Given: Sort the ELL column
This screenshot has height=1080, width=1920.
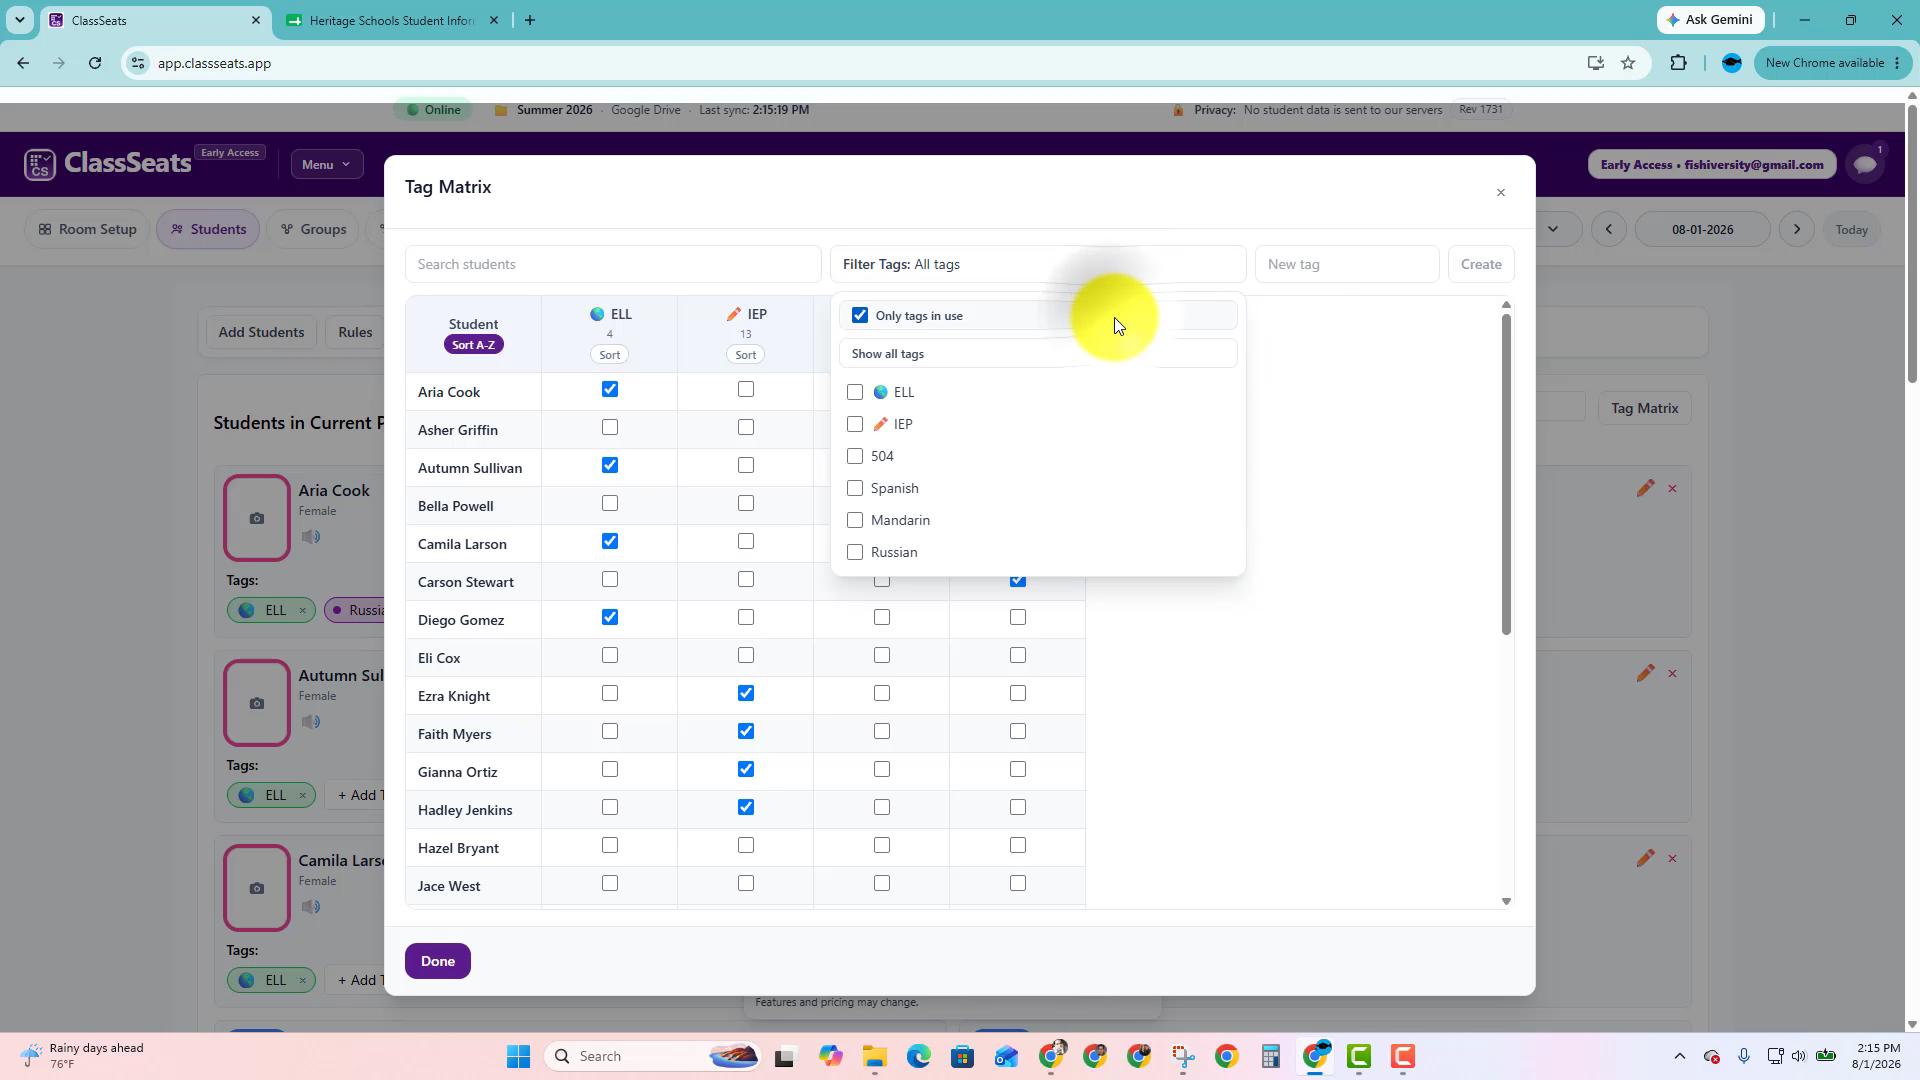Looking at the screenshot, I should pyautogui.click(x=610, y=355).
